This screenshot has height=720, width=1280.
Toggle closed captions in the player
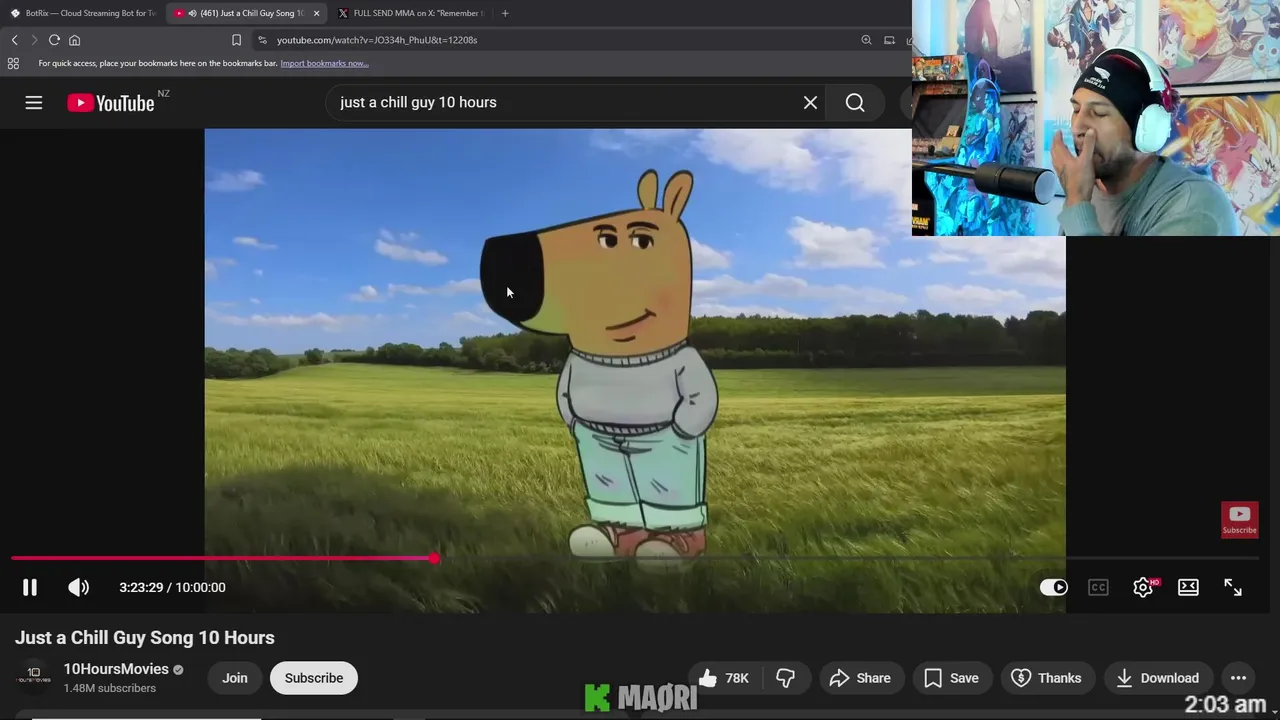click(1098, 587)
